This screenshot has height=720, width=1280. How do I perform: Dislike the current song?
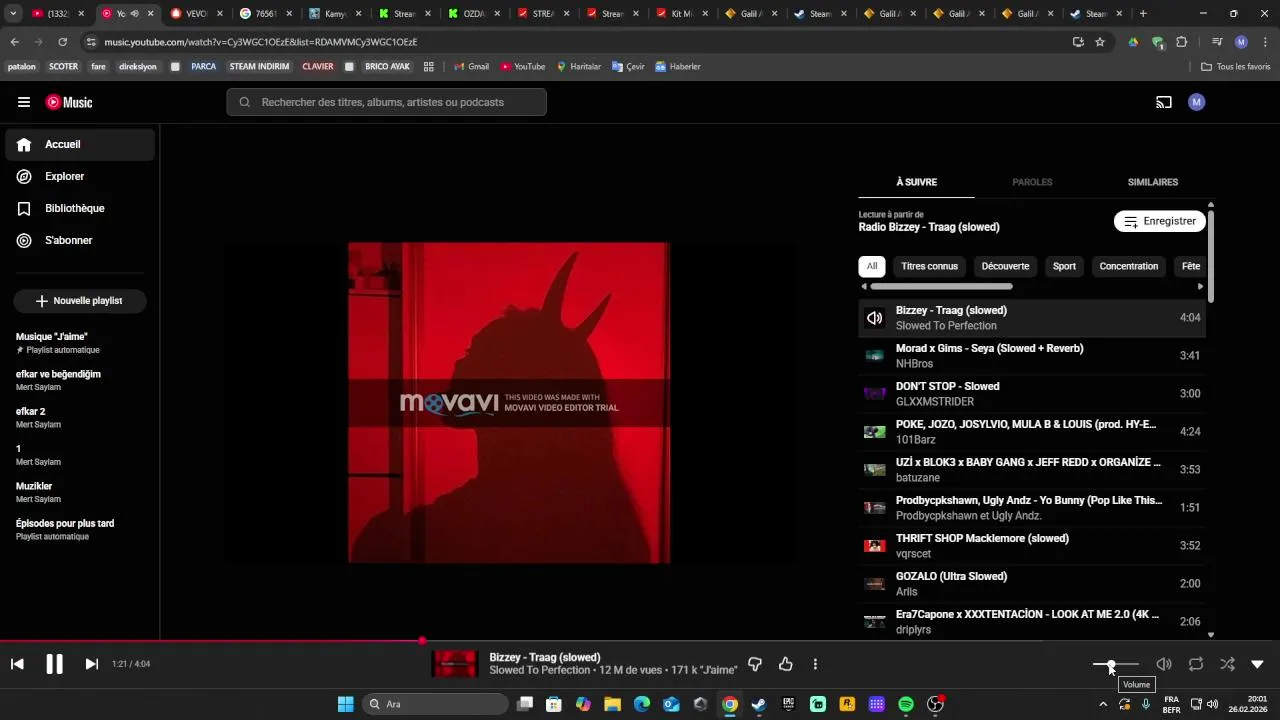click(755, 664)
